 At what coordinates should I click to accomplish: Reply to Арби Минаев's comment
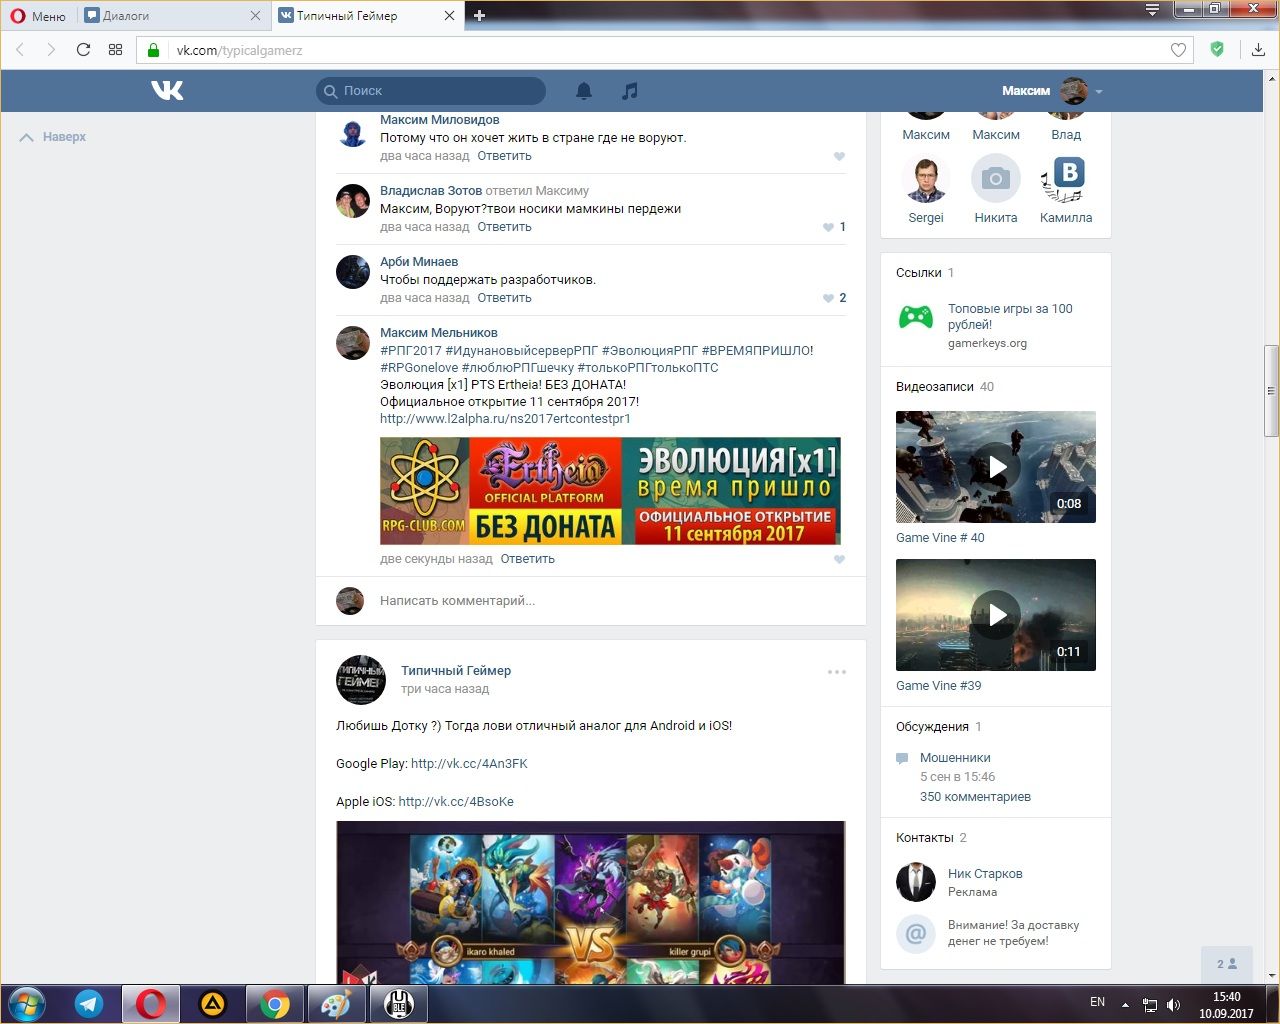tap(504, 298)
